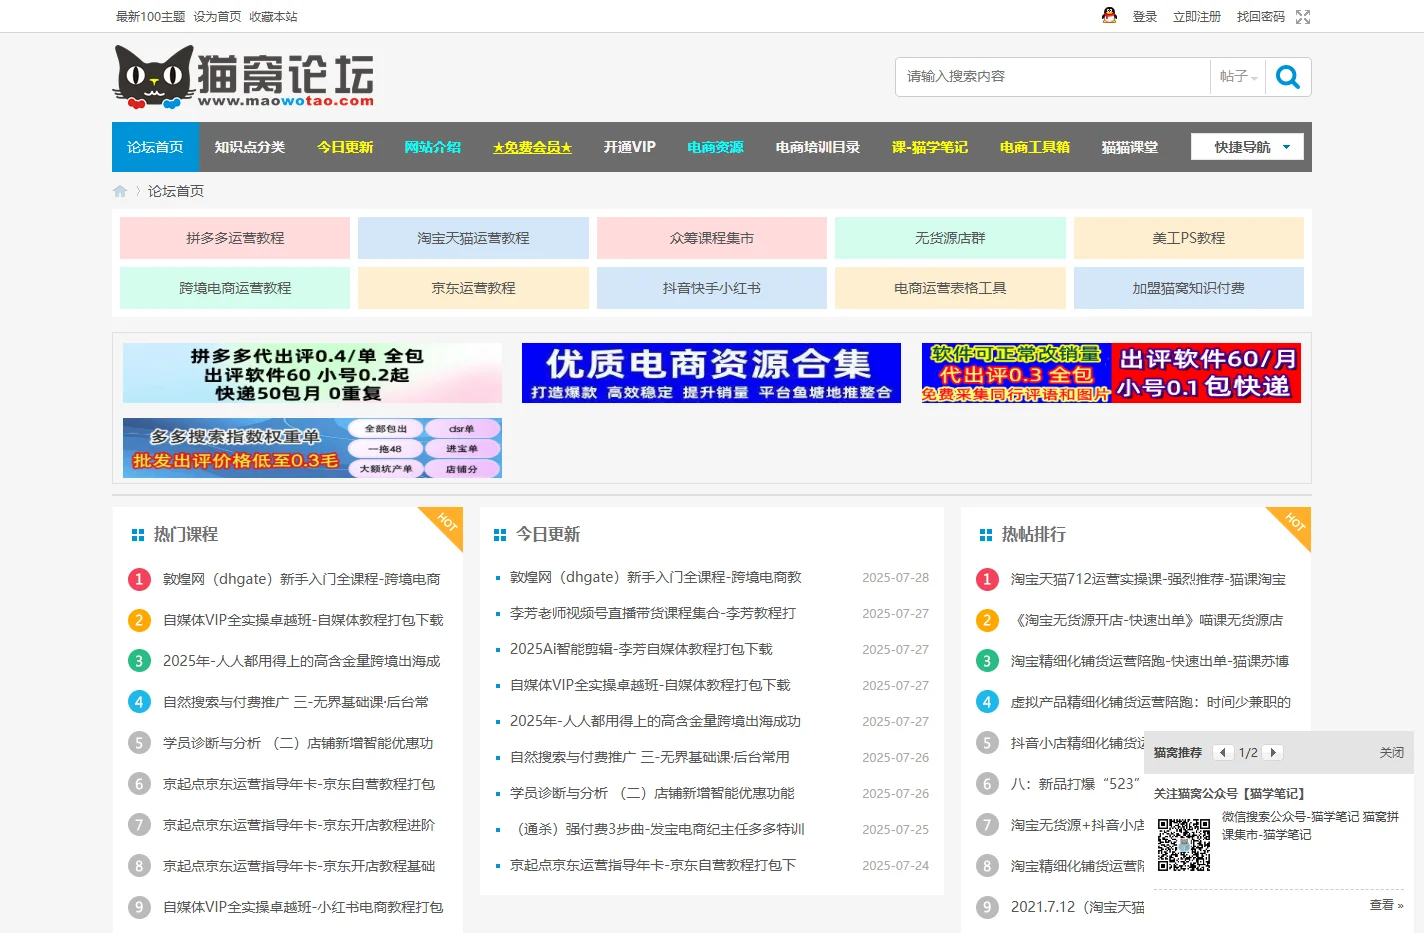Open hot course ranked 1 敦煌网
This screenshot has height=933, width=1424.
pos(301,579)
